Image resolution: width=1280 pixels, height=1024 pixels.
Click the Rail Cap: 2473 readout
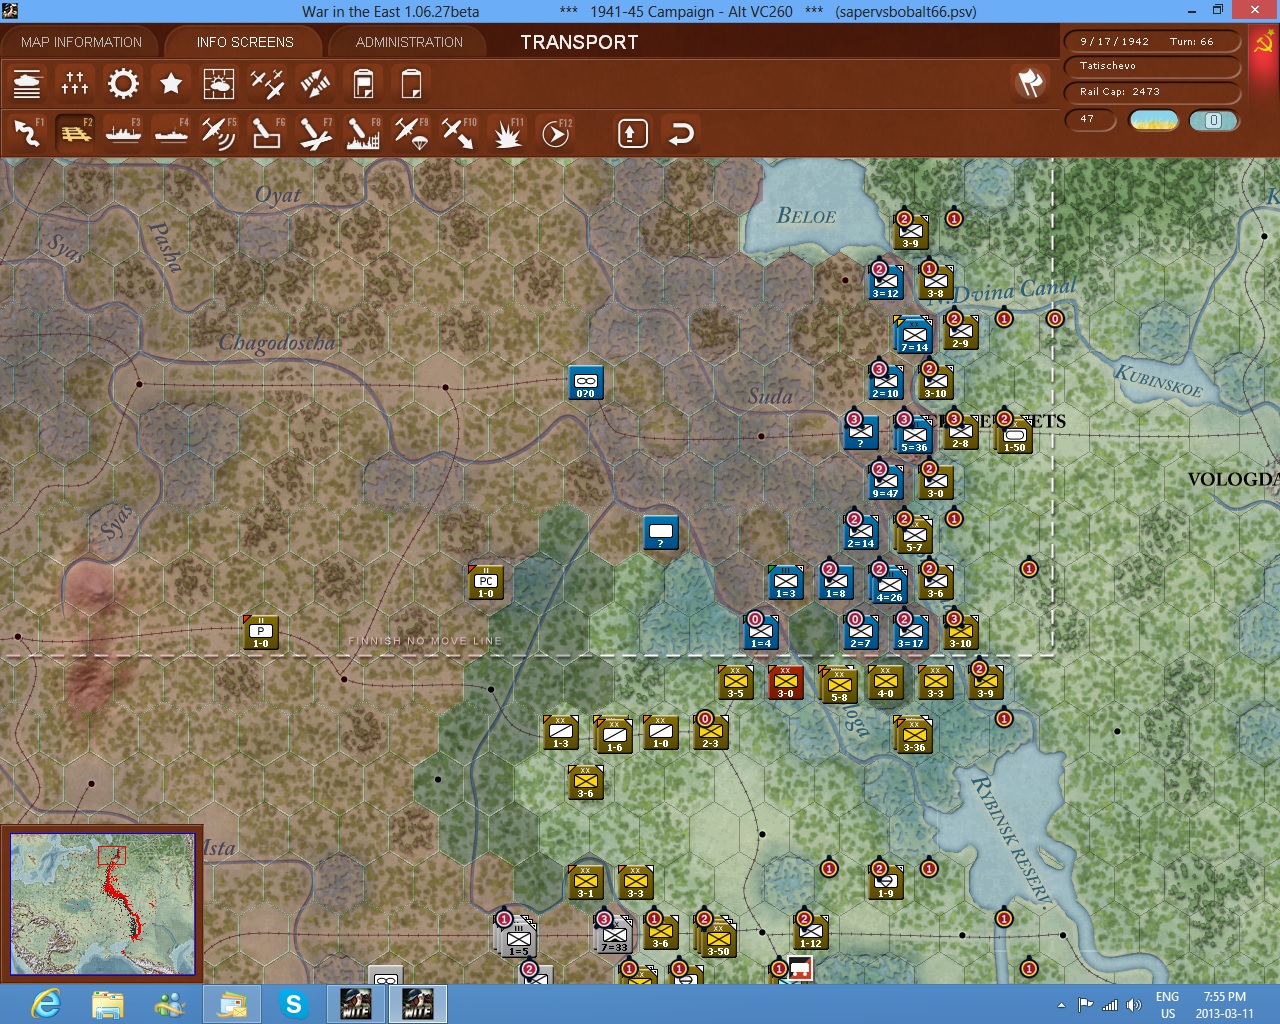1152,92
